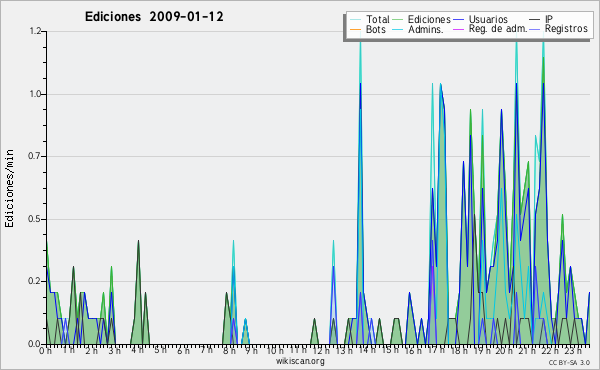Click the green Ediciones legend line swatch

tap(398, 20)
